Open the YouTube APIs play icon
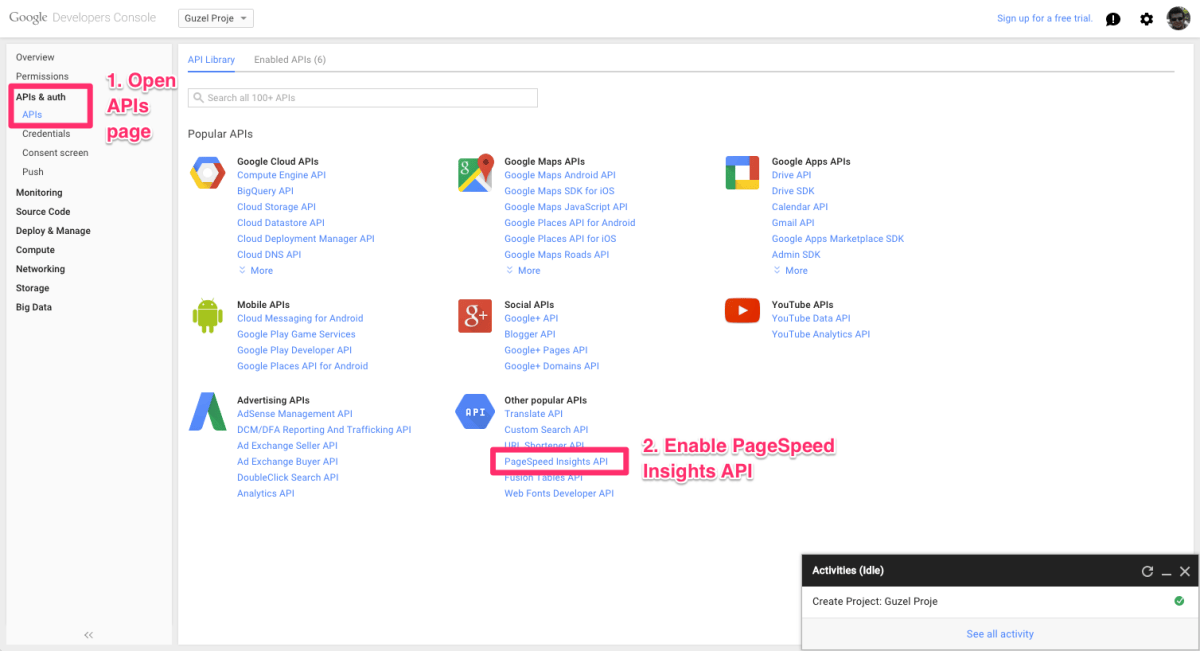1200x651 pixels. pos(742,310)
